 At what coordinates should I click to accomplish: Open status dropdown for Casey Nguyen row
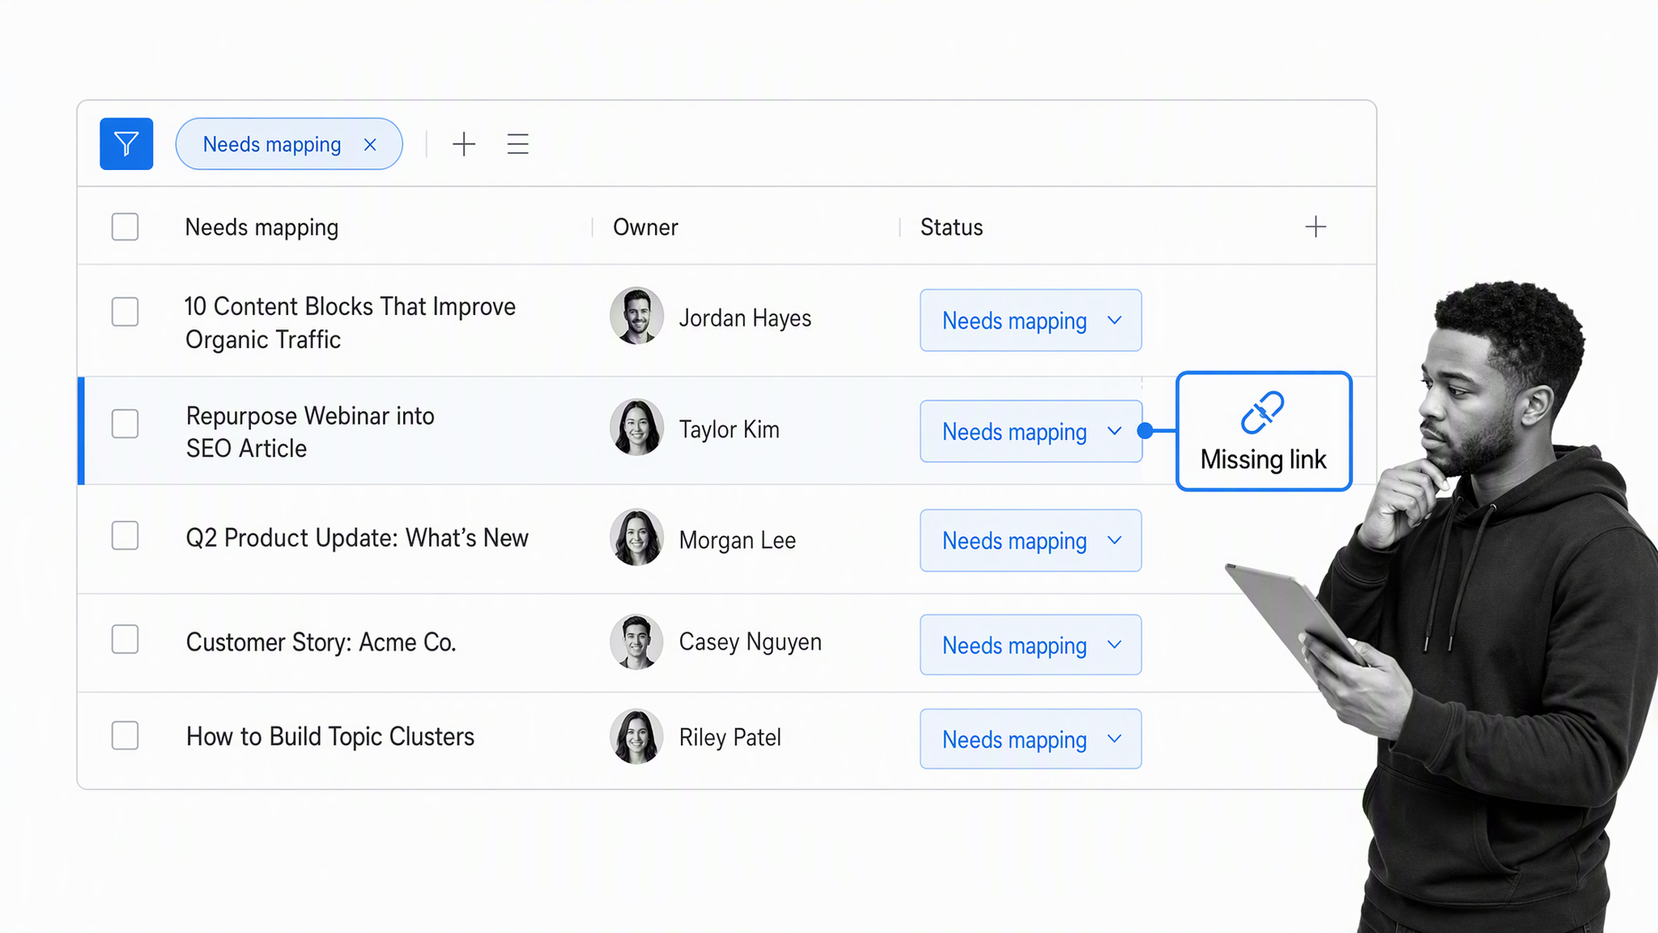coord(1031,645)
